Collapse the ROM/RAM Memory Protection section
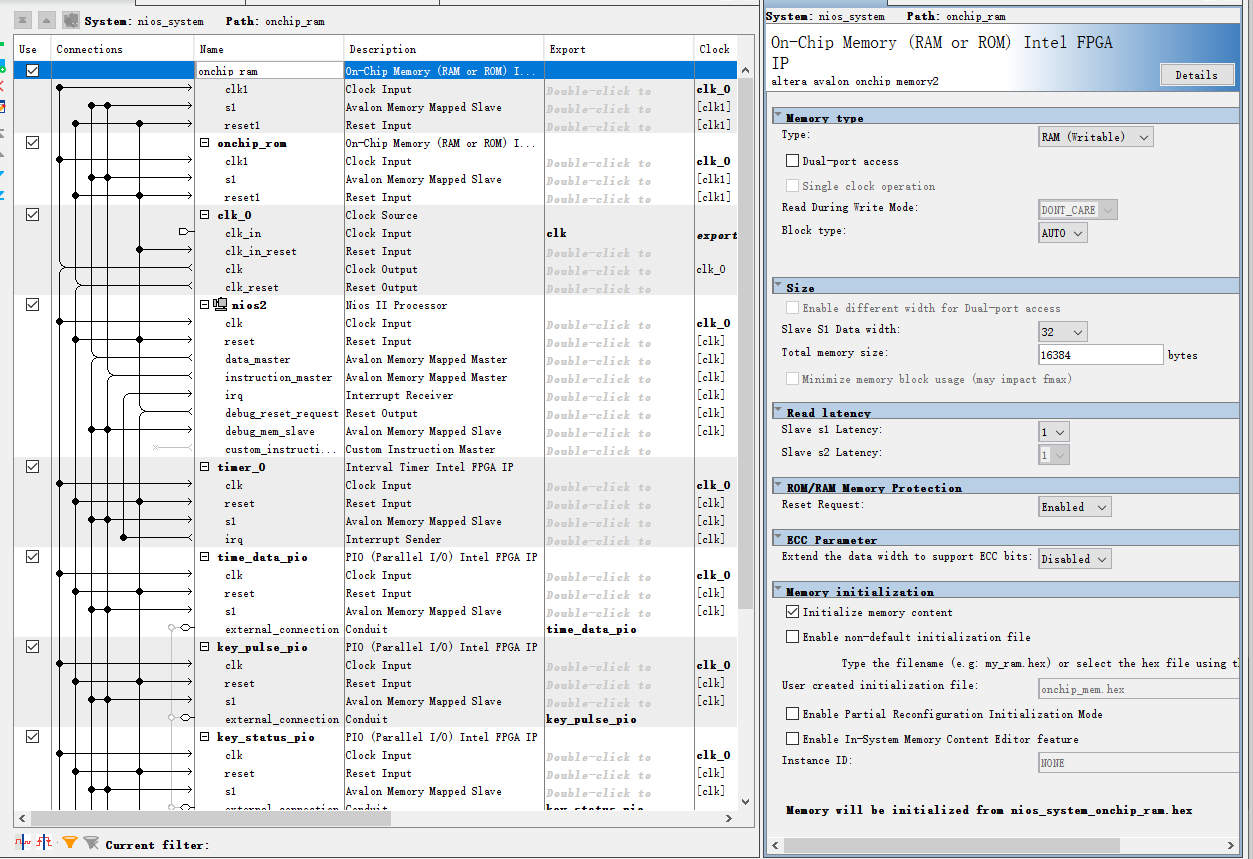This screenshot has height=859, width=1253. tap(778, 487)
